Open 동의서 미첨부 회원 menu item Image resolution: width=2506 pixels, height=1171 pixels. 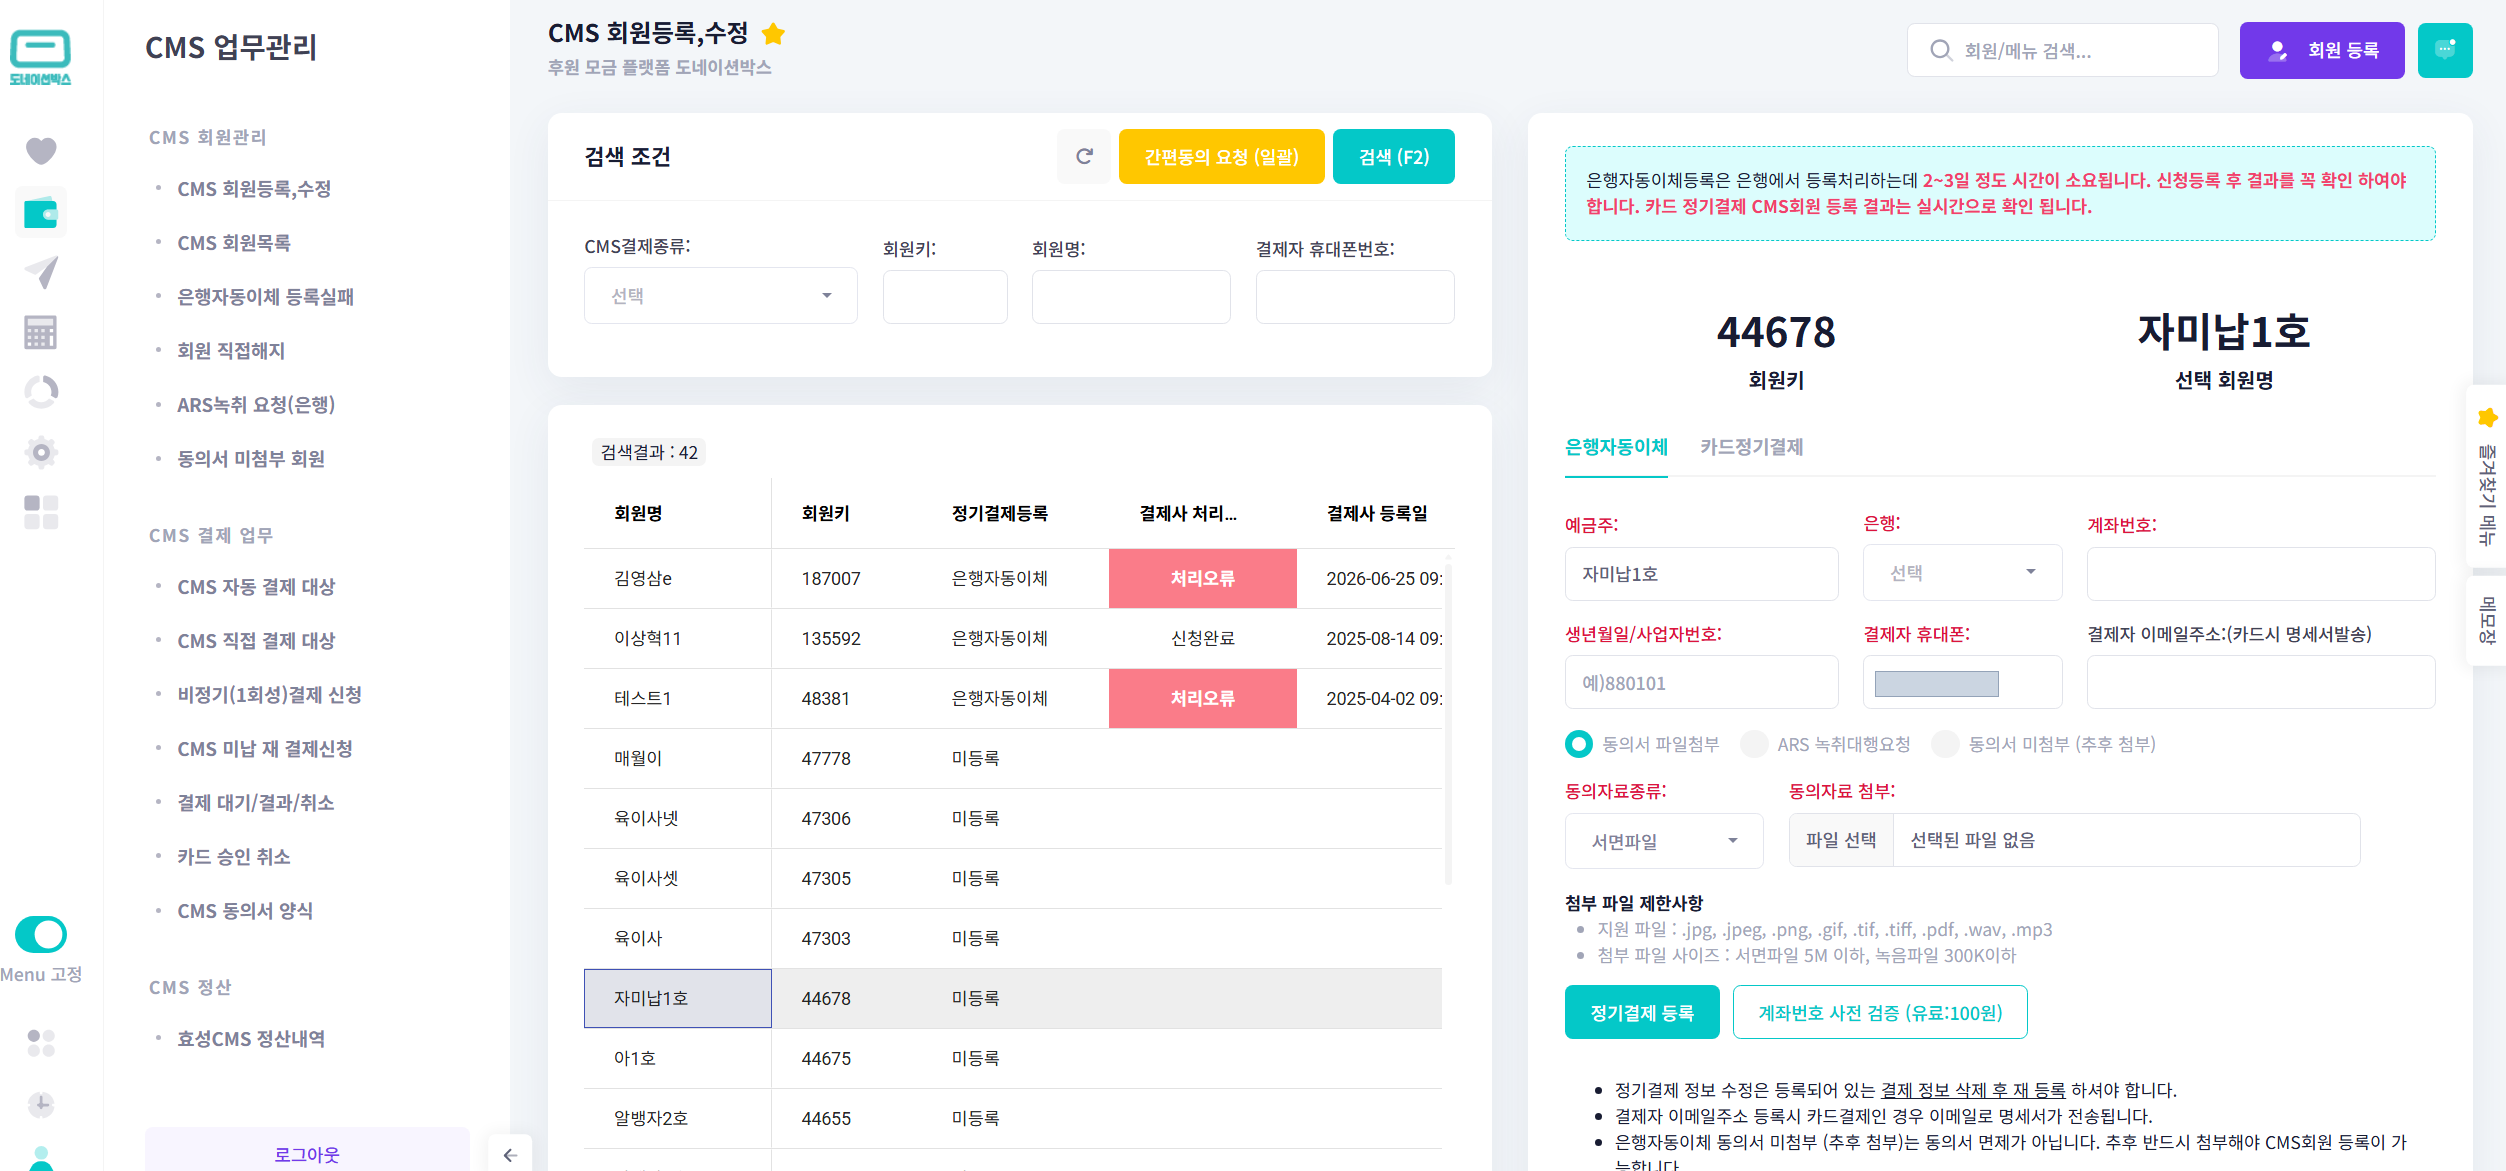251,459
